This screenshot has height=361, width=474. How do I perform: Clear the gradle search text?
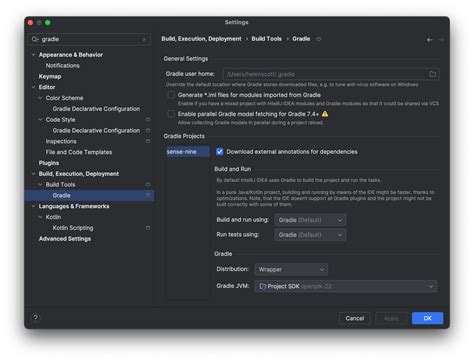144,39
